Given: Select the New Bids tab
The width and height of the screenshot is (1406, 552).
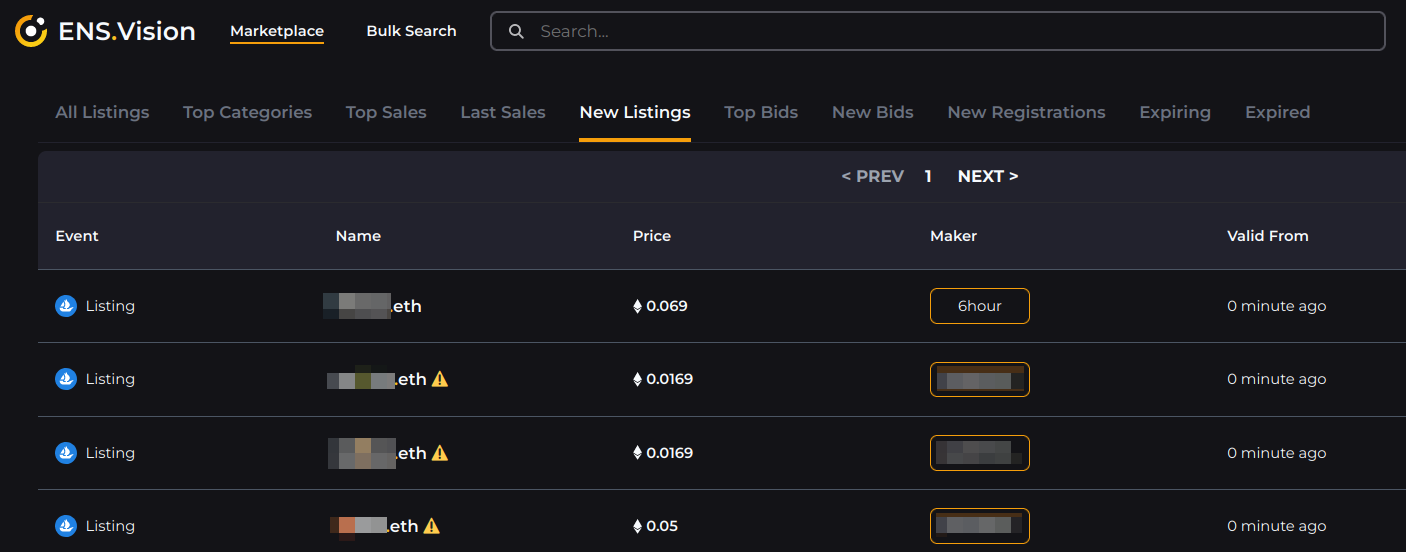Looking at the screenshot, I should click(x=873, y=112).
